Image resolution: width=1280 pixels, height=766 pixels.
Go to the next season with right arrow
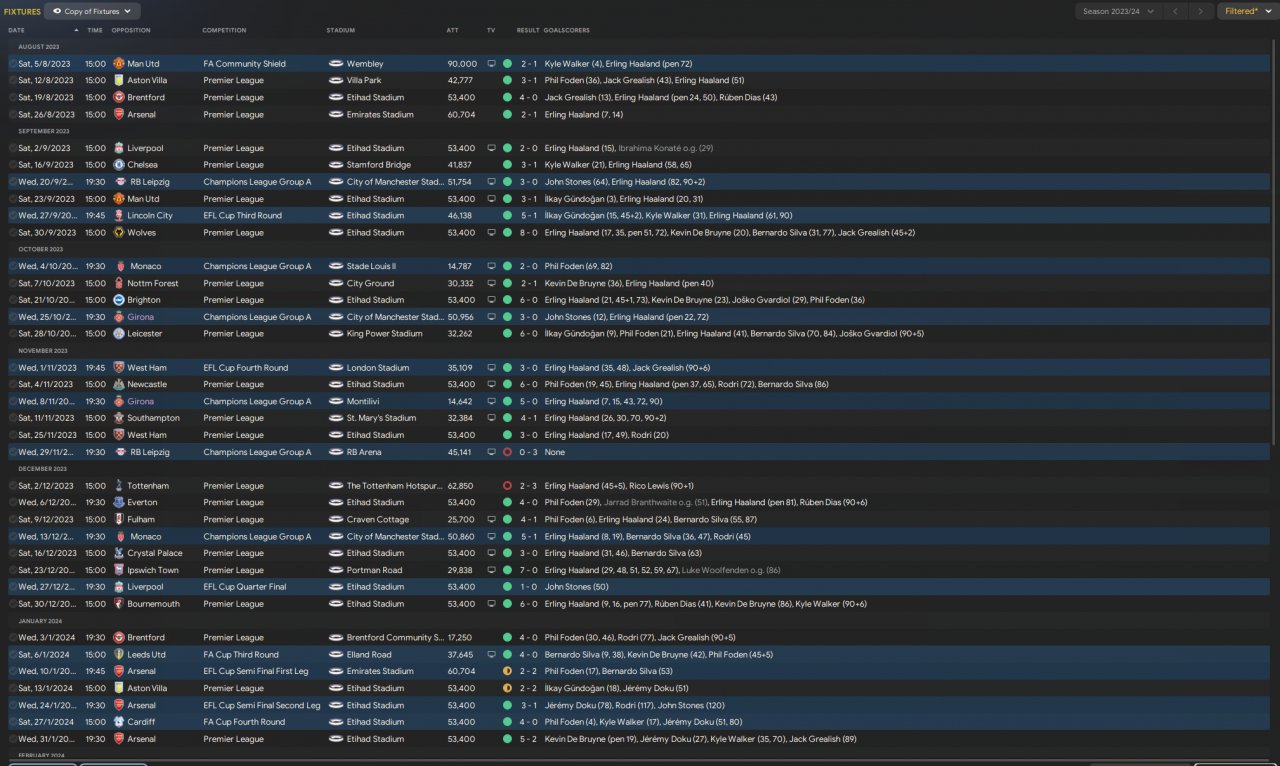[x=1201, y=12]
